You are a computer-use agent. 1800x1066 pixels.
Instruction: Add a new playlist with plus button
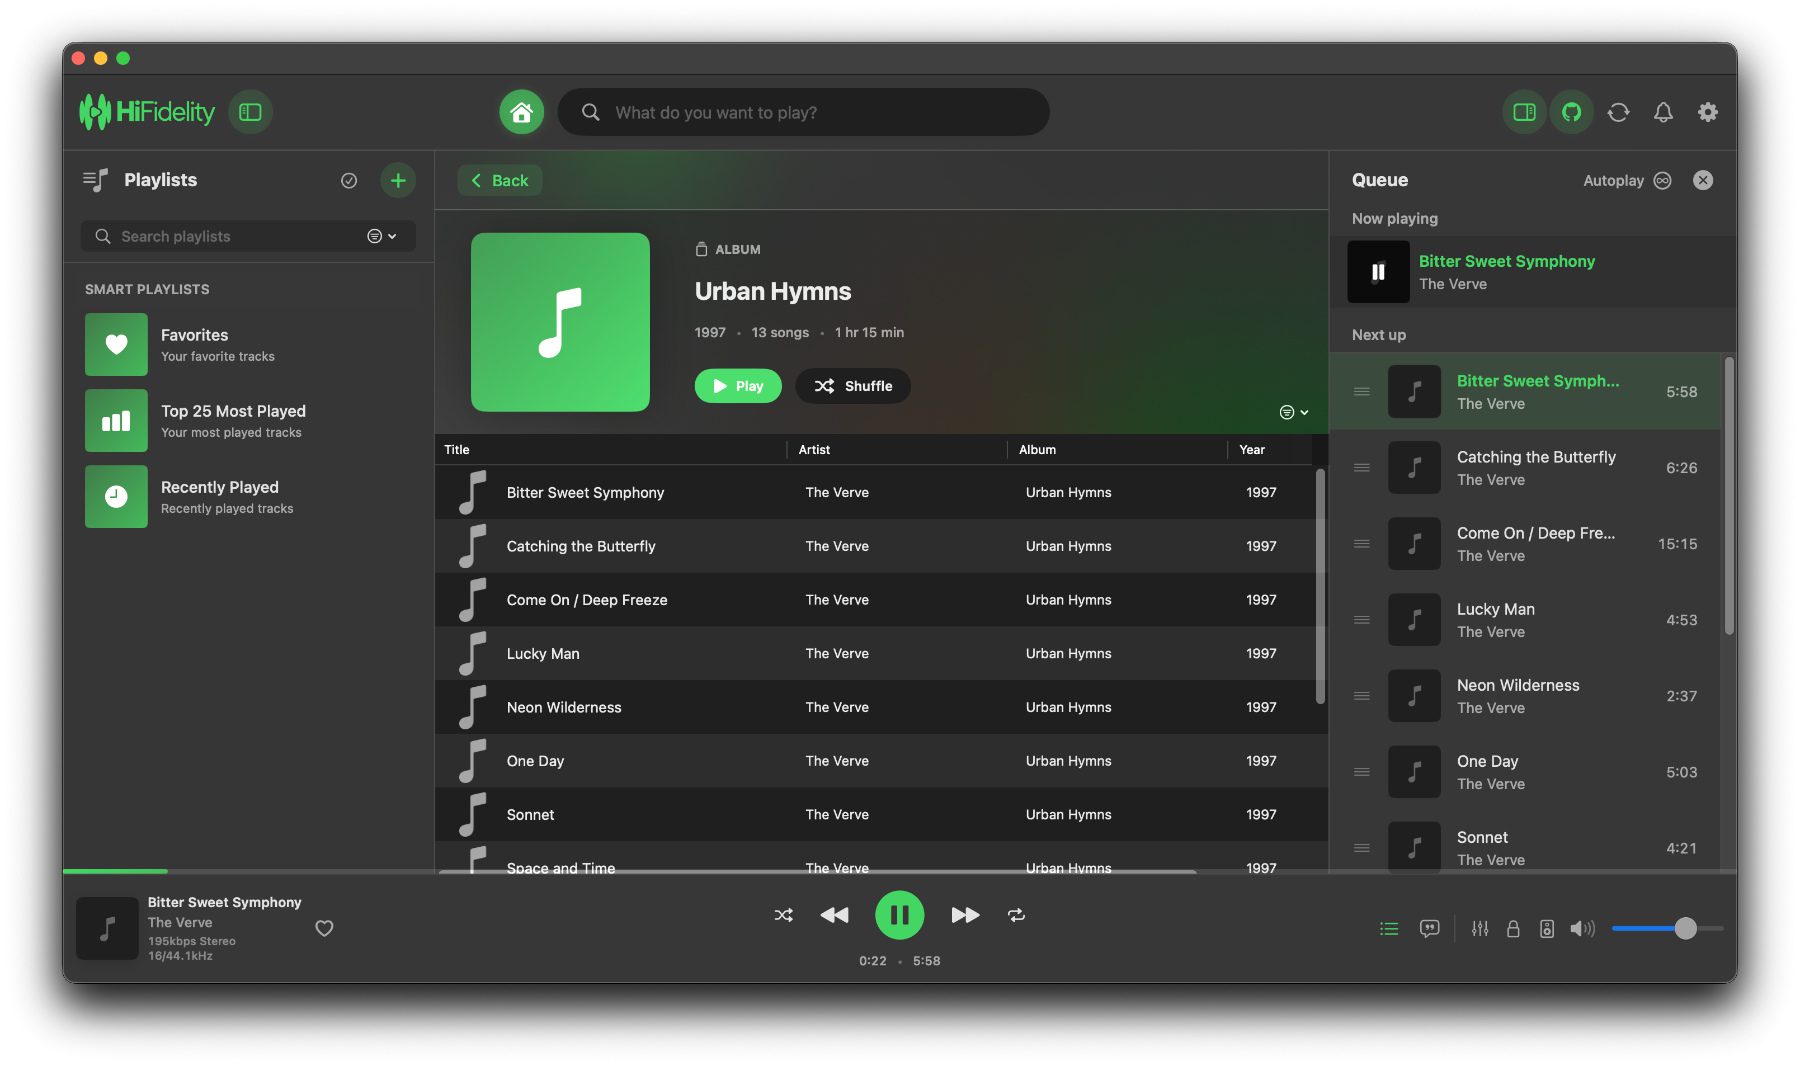398,180
